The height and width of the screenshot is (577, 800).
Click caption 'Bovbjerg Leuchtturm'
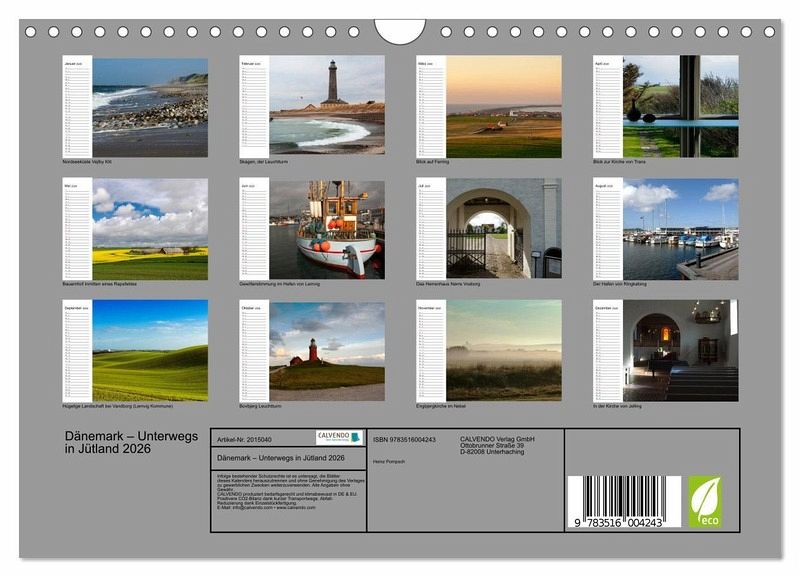[x=260, y=406]
